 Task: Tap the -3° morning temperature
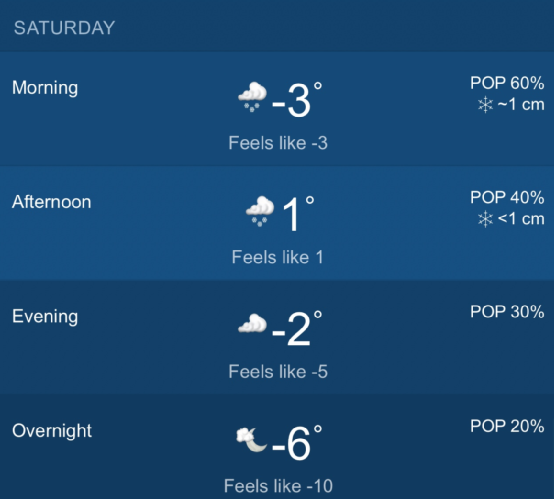click(297, 100)
